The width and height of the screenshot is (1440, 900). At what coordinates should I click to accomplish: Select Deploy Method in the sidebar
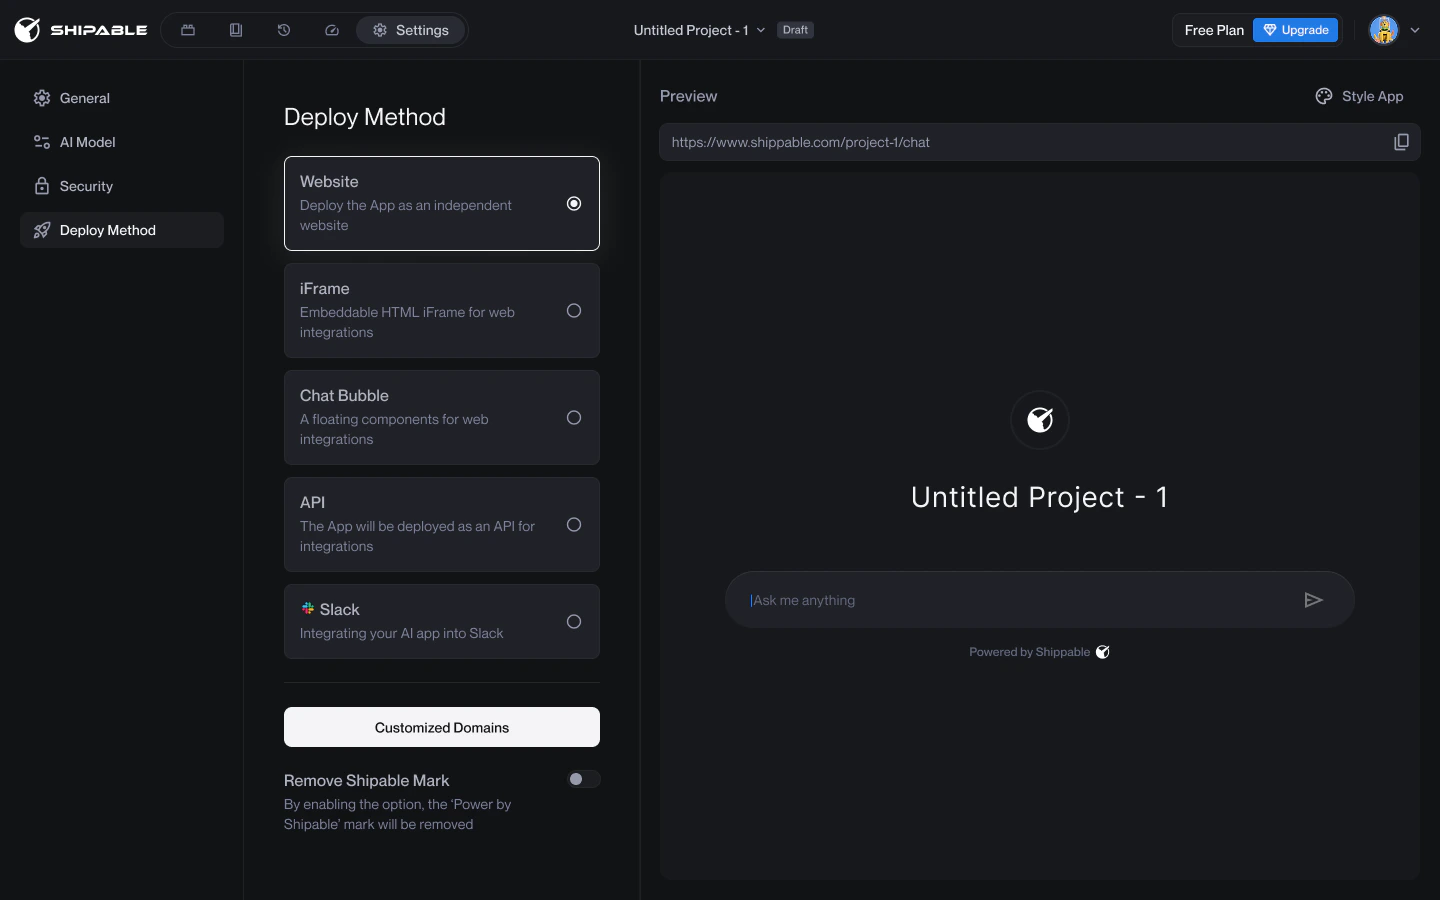[x=122, y=230]
